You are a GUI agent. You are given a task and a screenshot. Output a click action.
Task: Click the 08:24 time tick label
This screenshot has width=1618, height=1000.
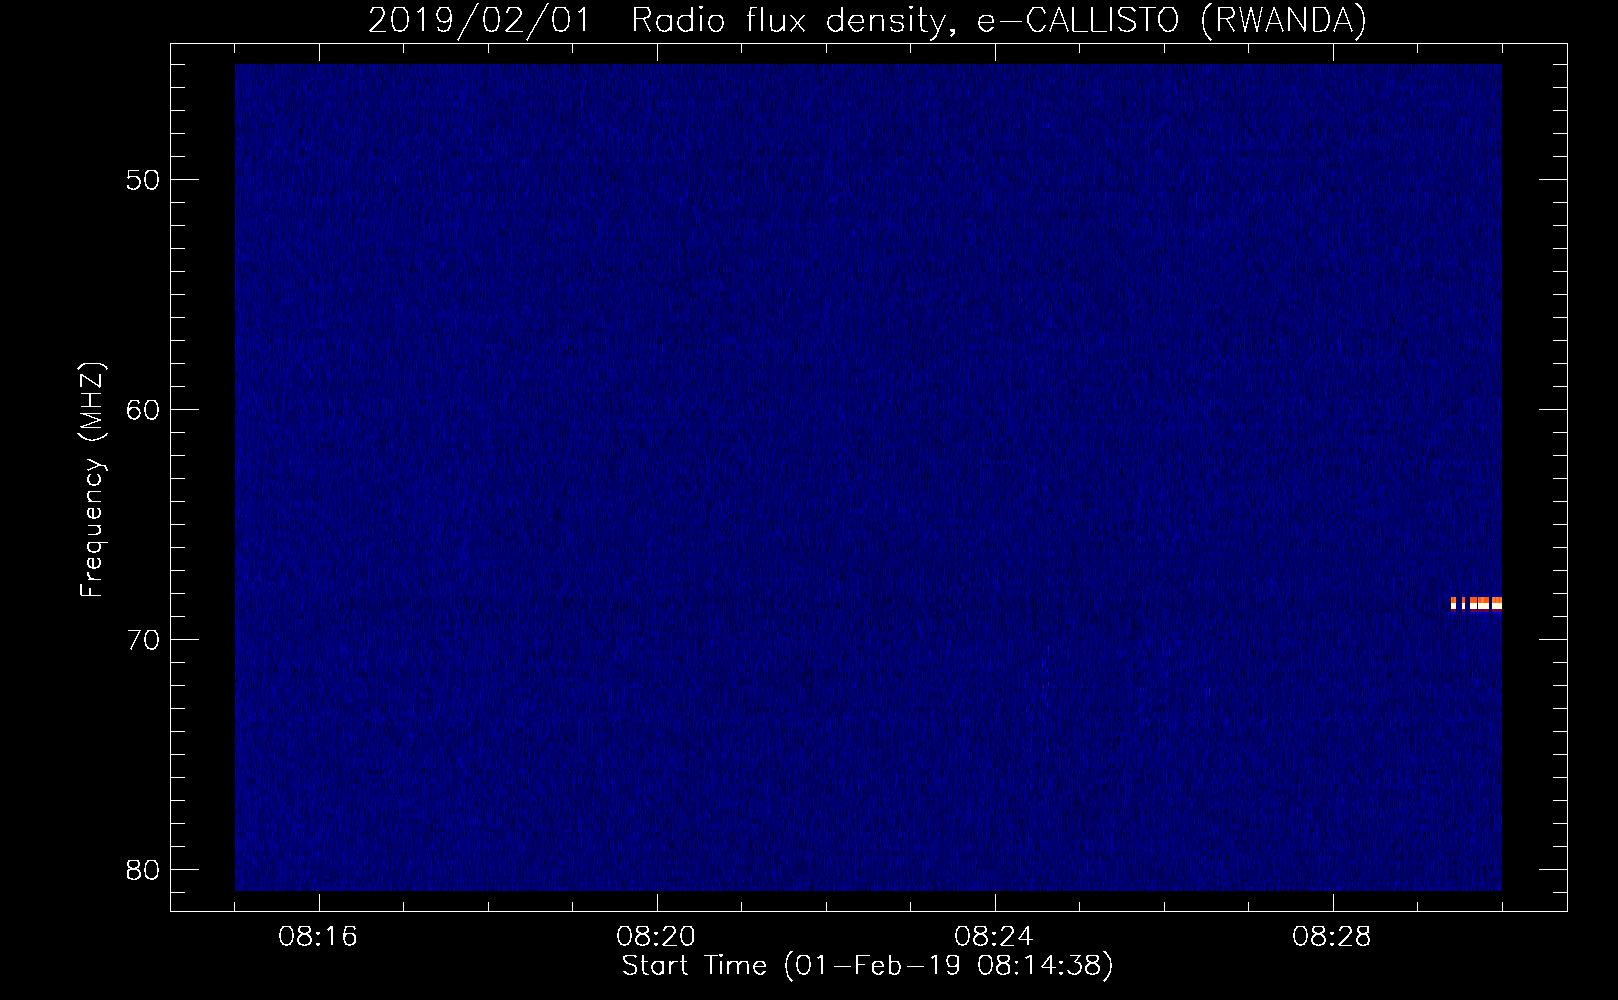pos(994,937)
